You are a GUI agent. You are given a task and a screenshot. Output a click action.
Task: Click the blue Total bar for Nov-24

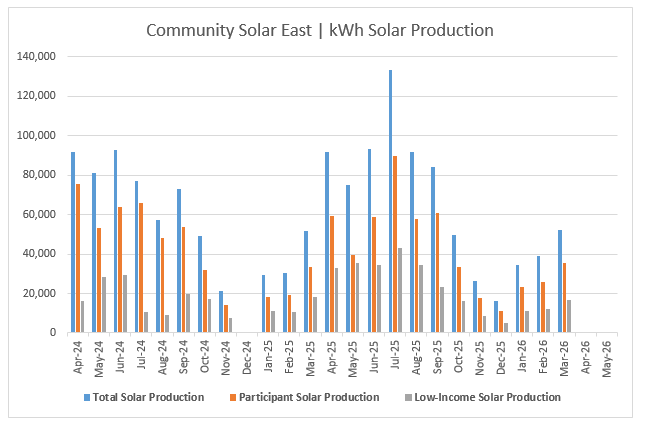tap(221, 312)
